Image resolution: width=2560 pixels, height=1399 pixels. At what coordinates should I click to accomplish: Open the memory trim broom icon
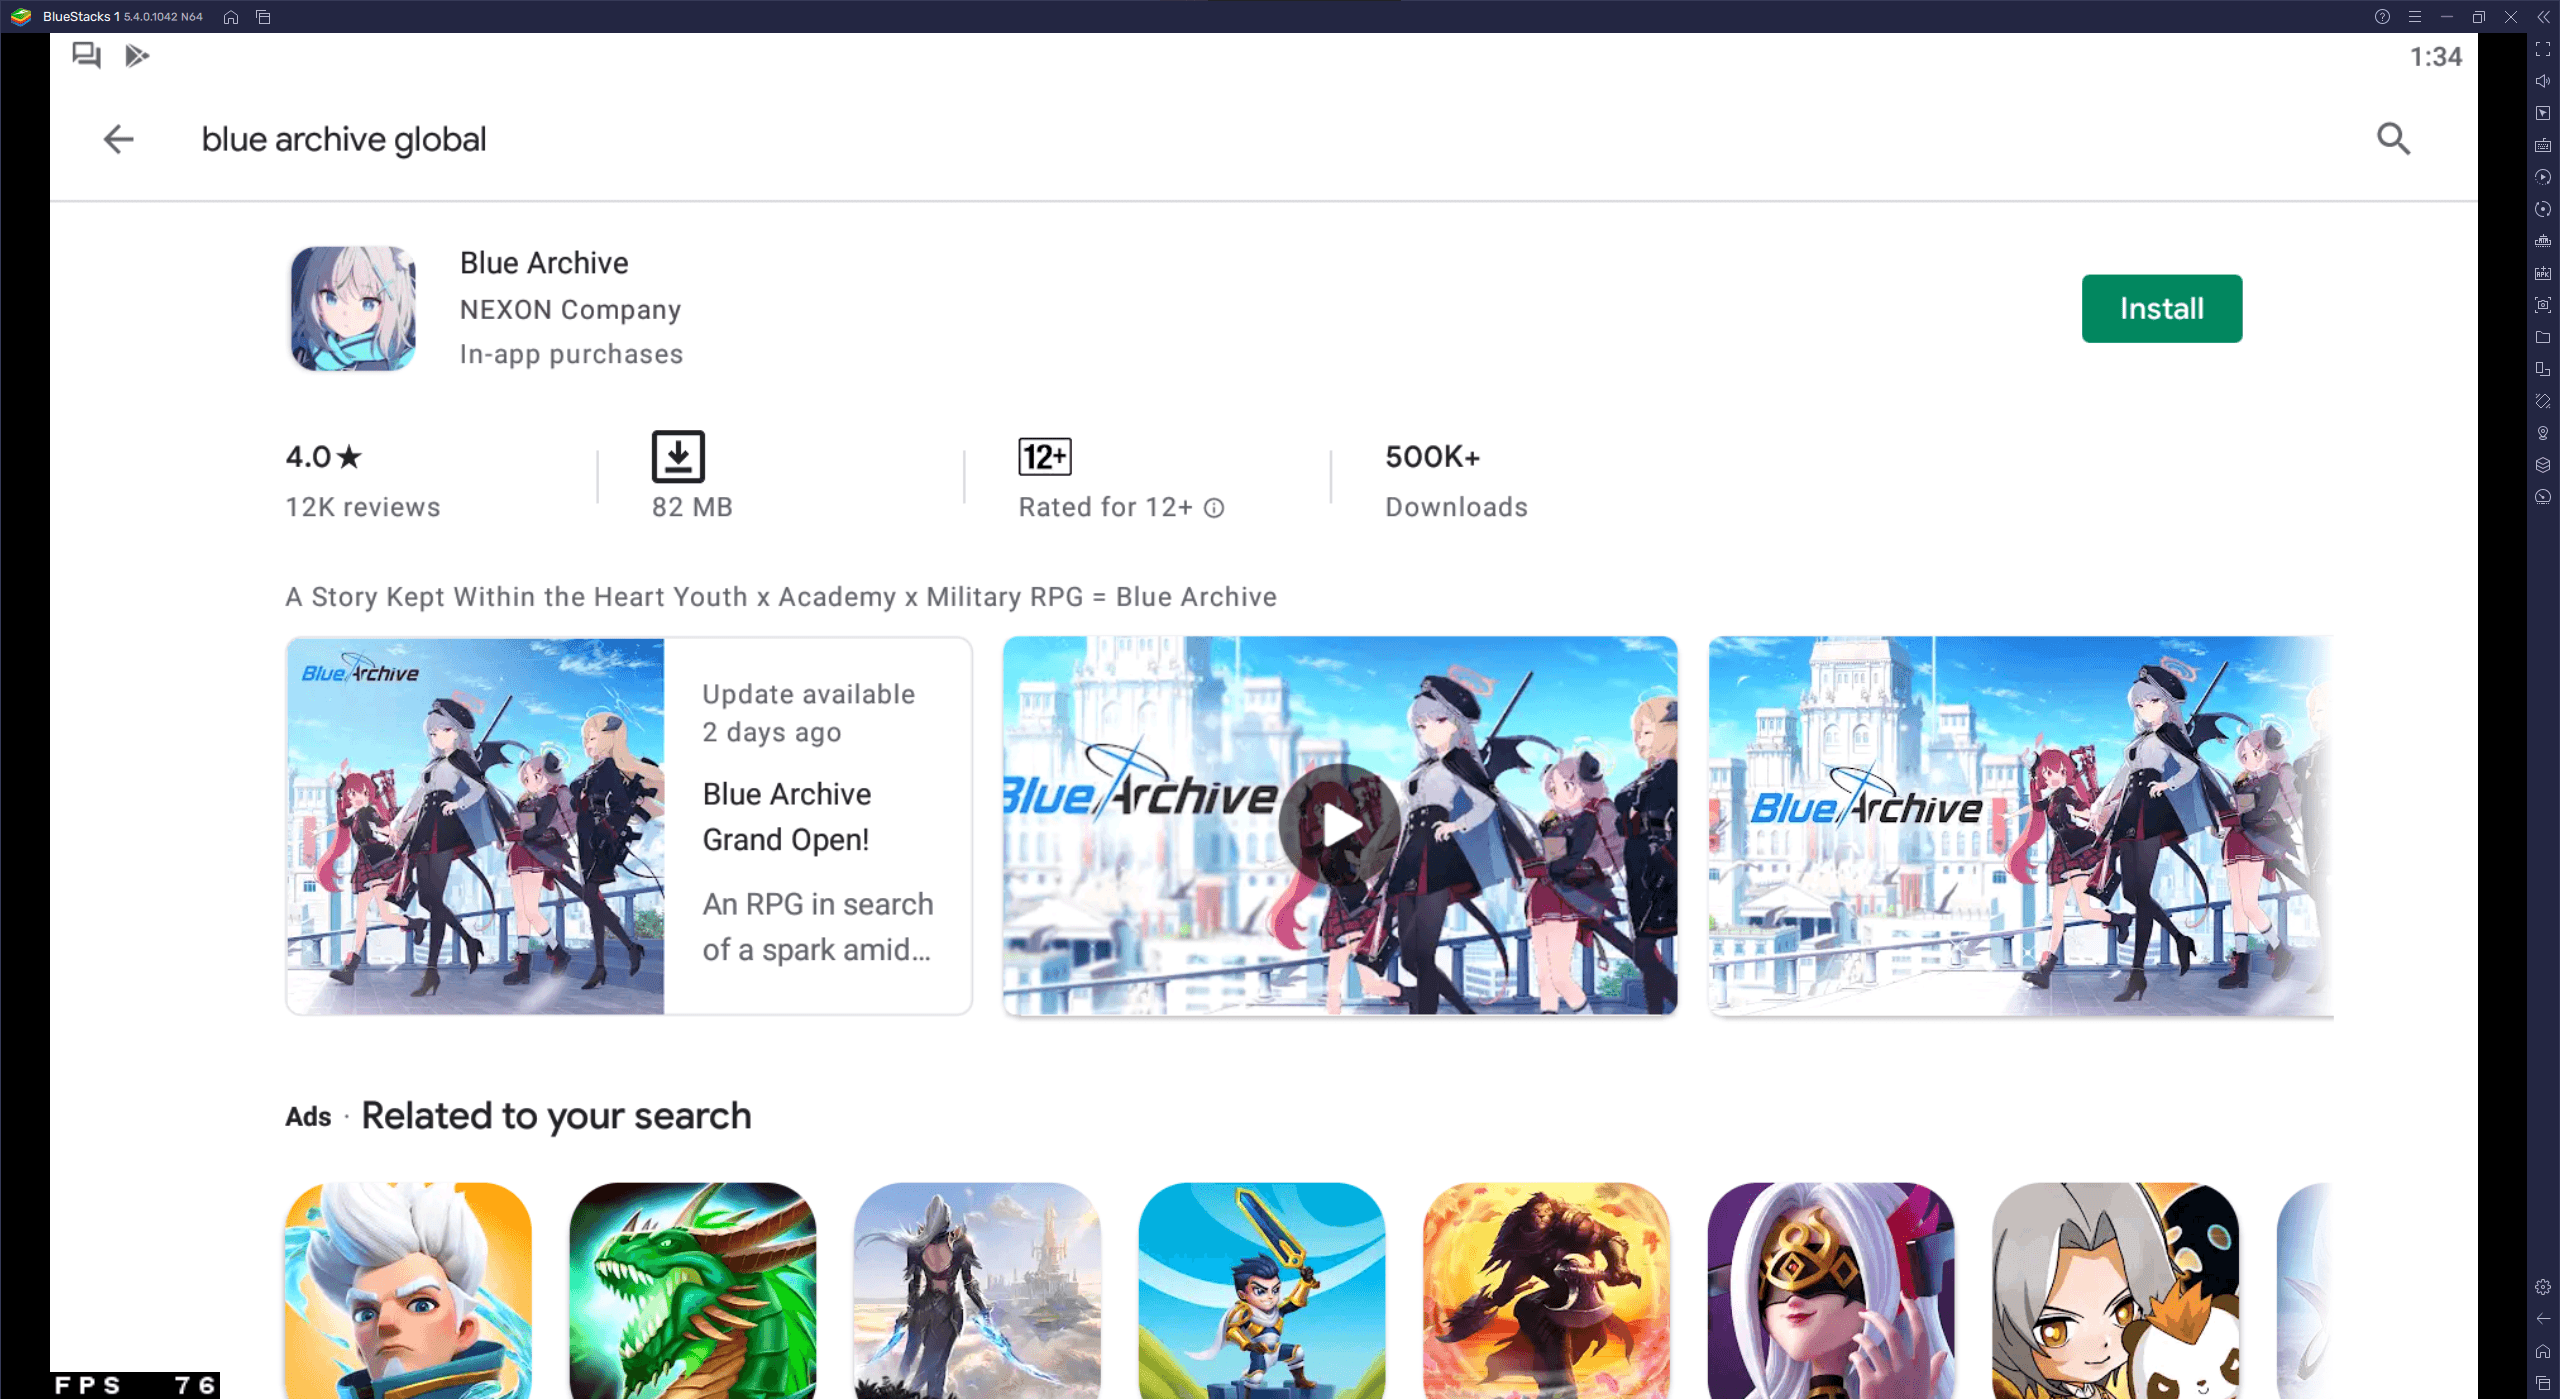[2543, 241]
